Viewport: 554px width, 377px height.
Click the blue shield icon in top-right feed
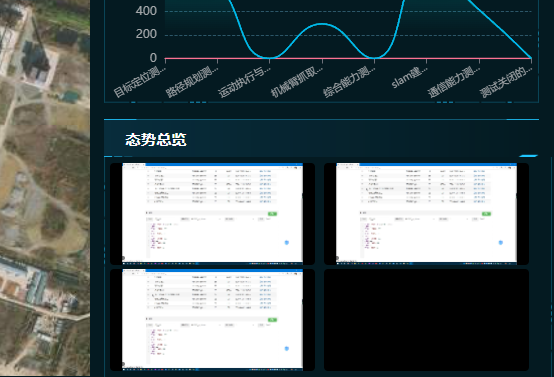pyautogui.click(x=501, y=242)
